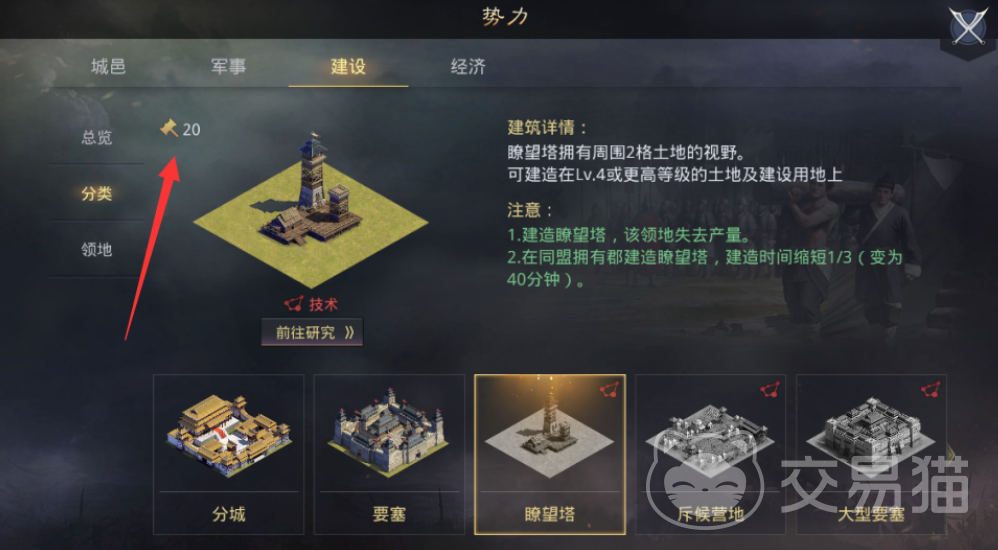Screen dimensions: 998x550
Task: Select the 瞭望塔 watchtower card
Action: coord(550,455)
